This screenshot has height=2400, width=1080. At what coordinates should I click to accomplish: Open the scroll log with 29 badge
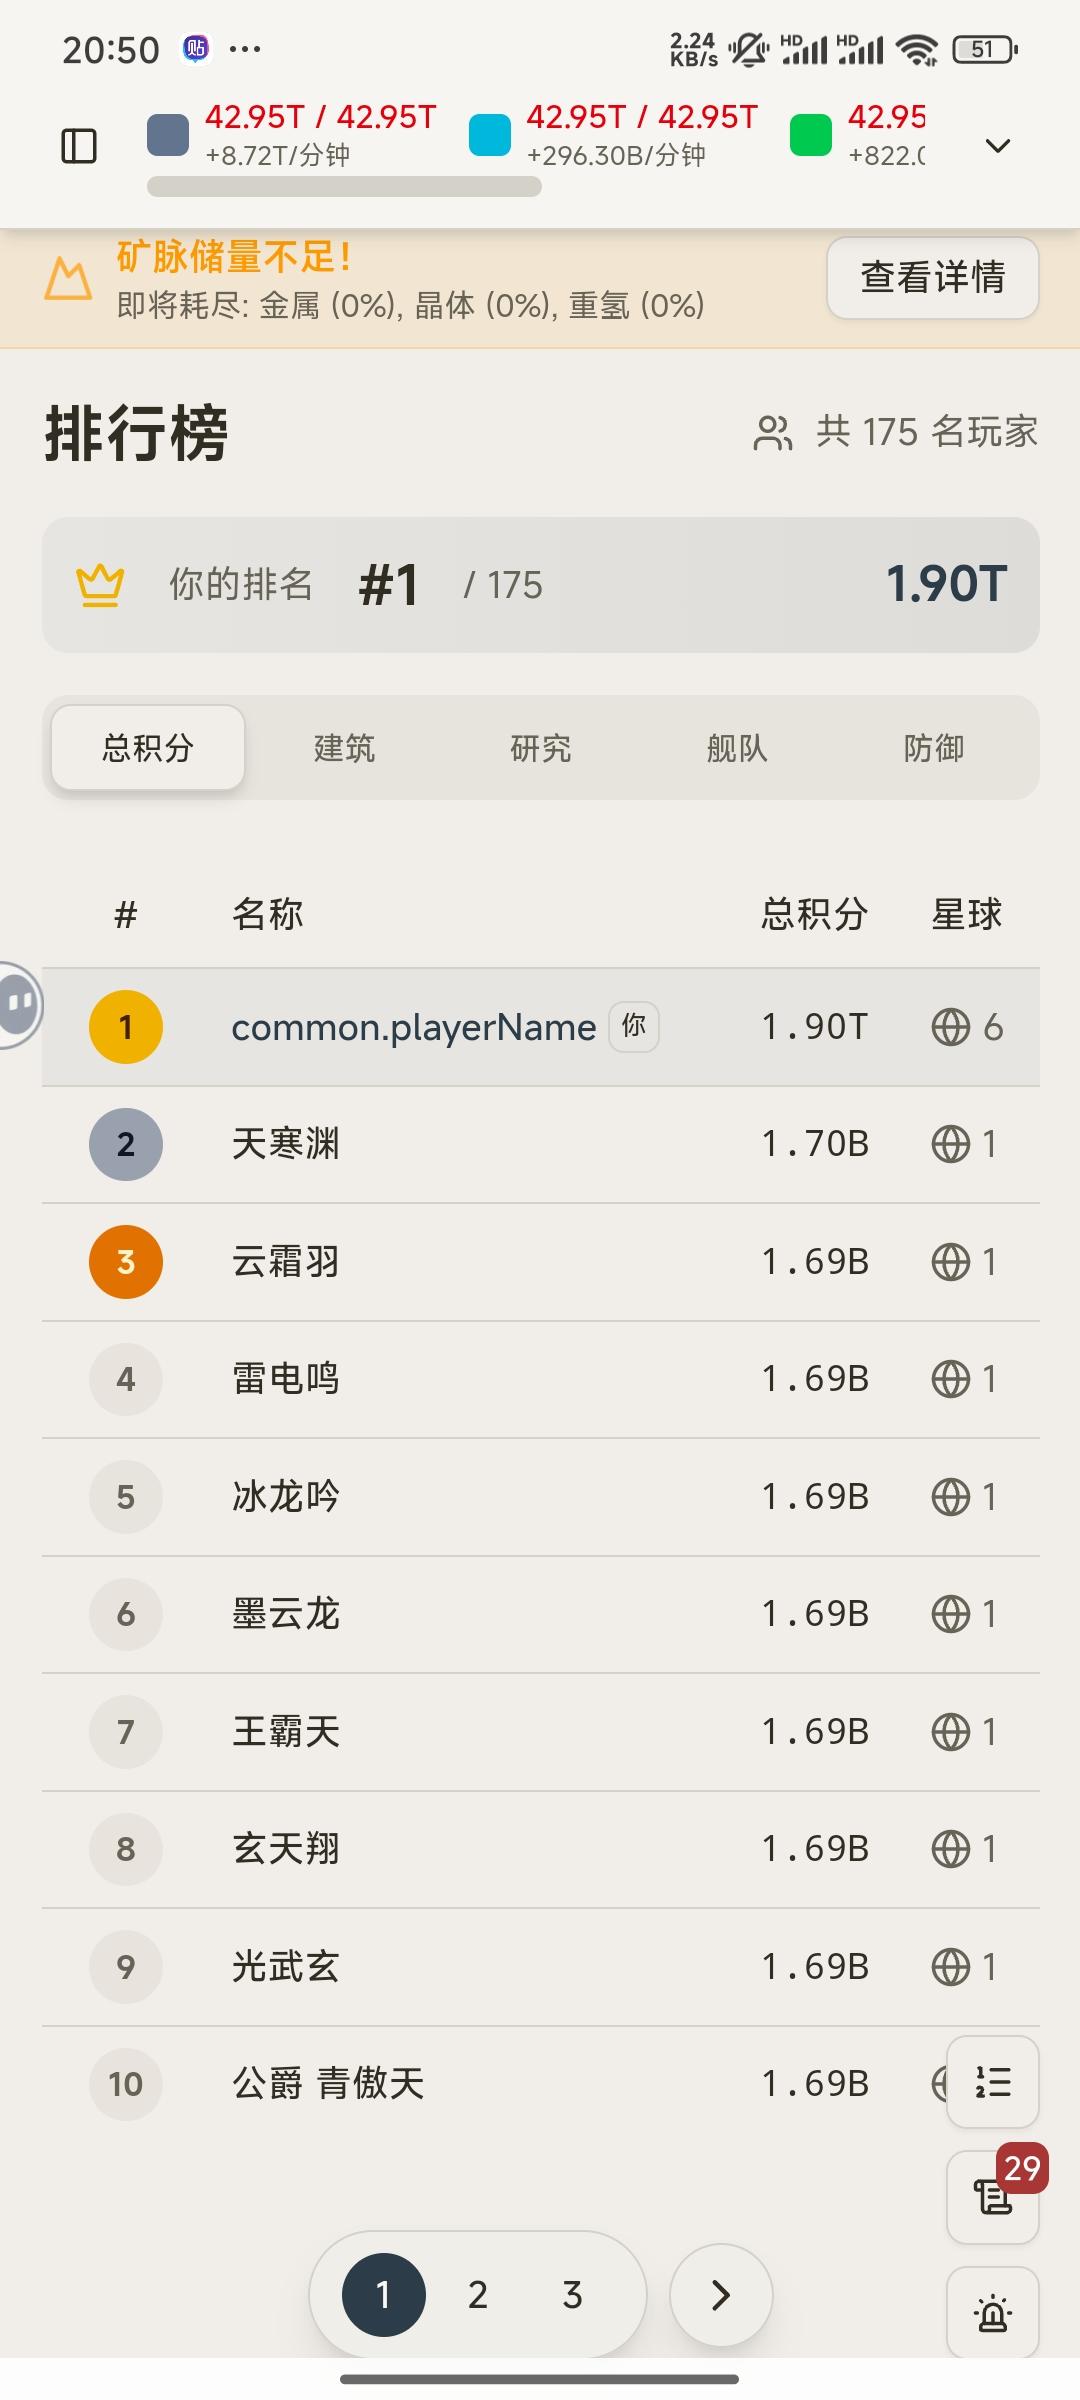[x=992, y=2197]
